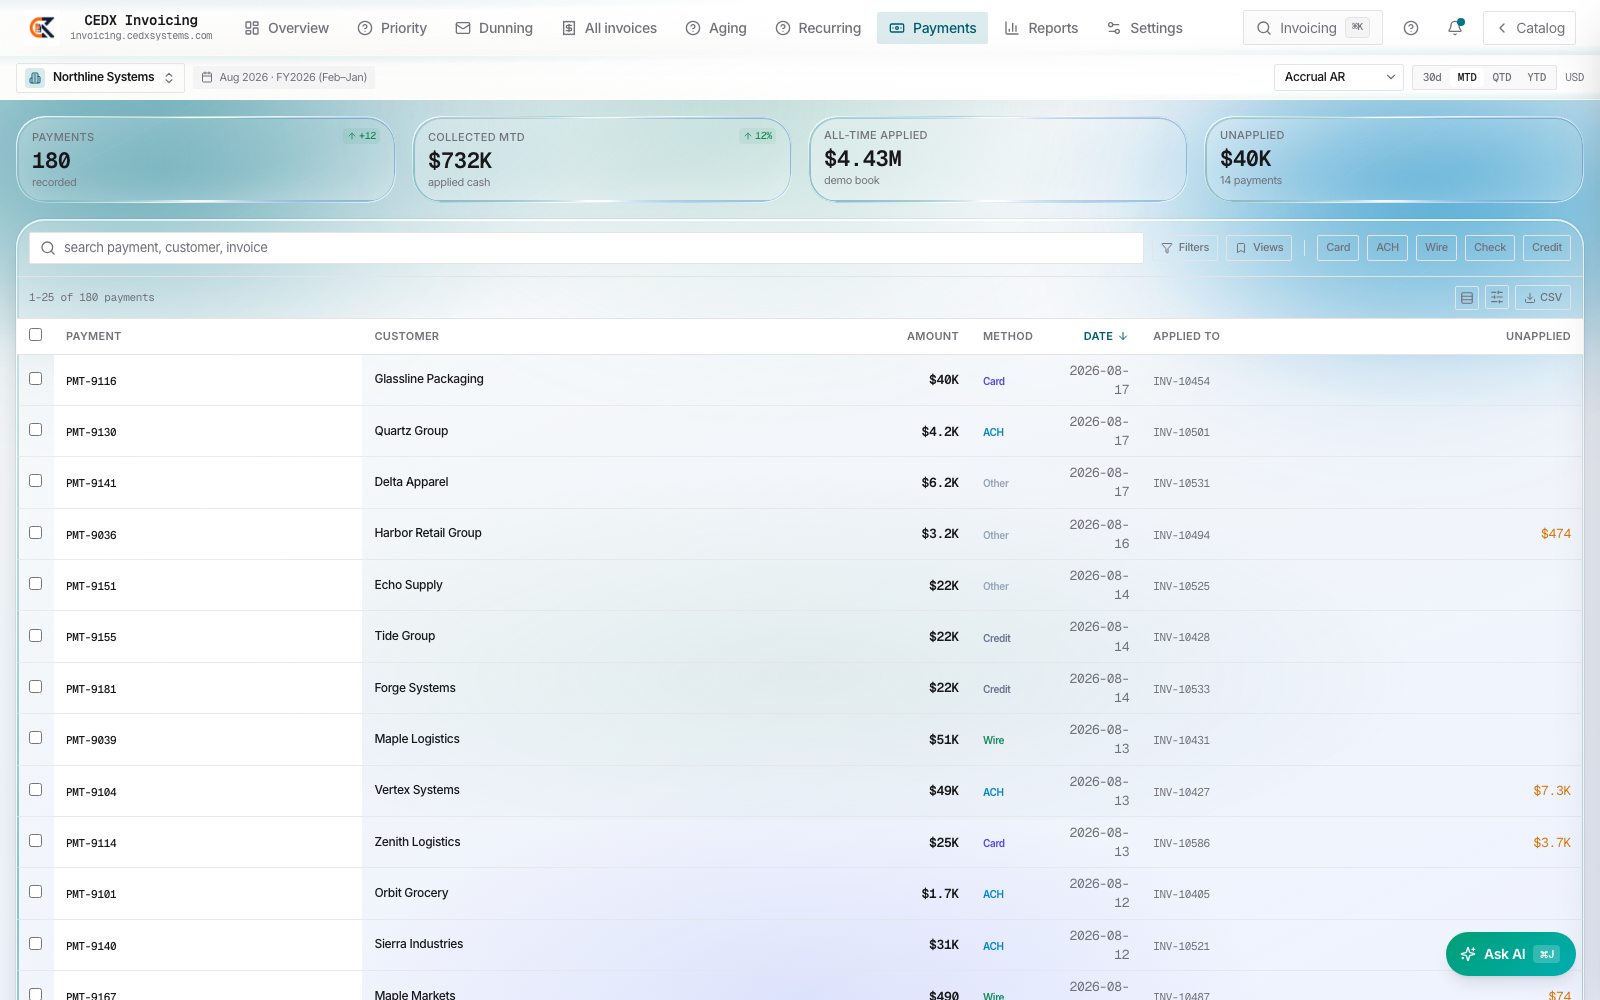Focus the search payment, customer, invoice field
The width and height of the screenshot is (1600, 1000).
tap(586, 248)
